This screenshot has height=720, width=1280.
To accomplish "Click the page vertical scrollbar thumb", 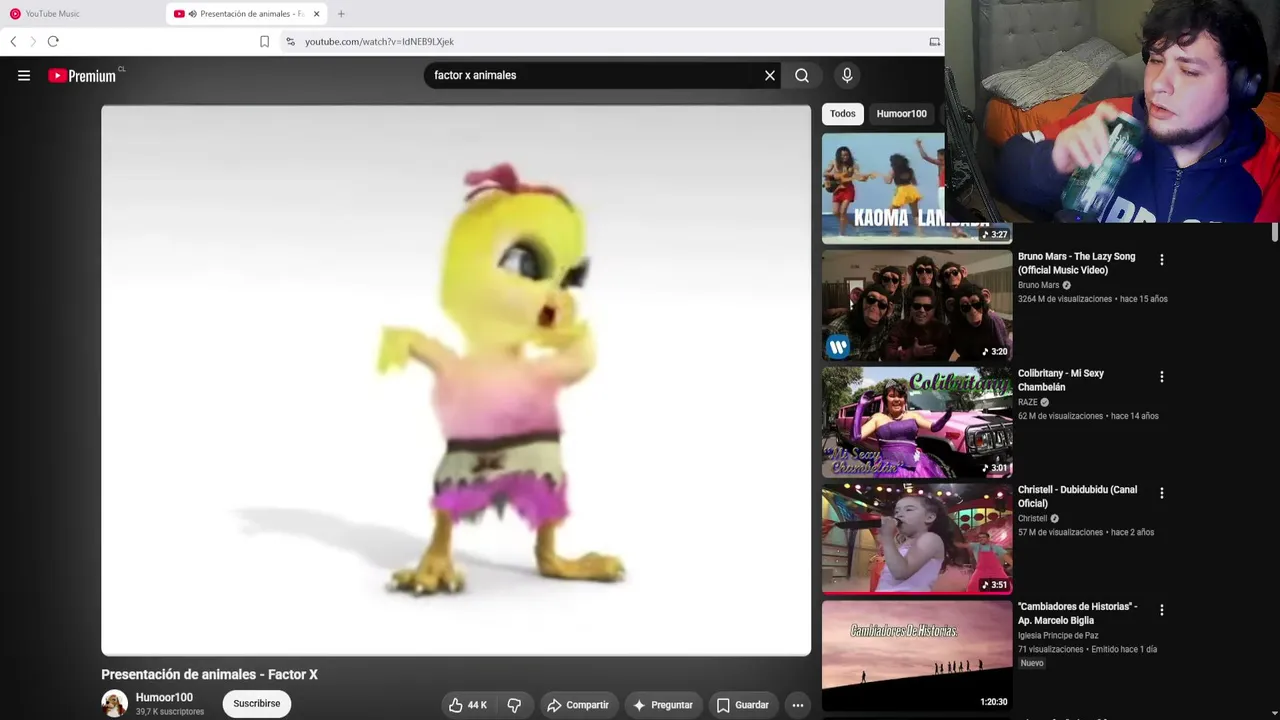I will pos(1275,232).
